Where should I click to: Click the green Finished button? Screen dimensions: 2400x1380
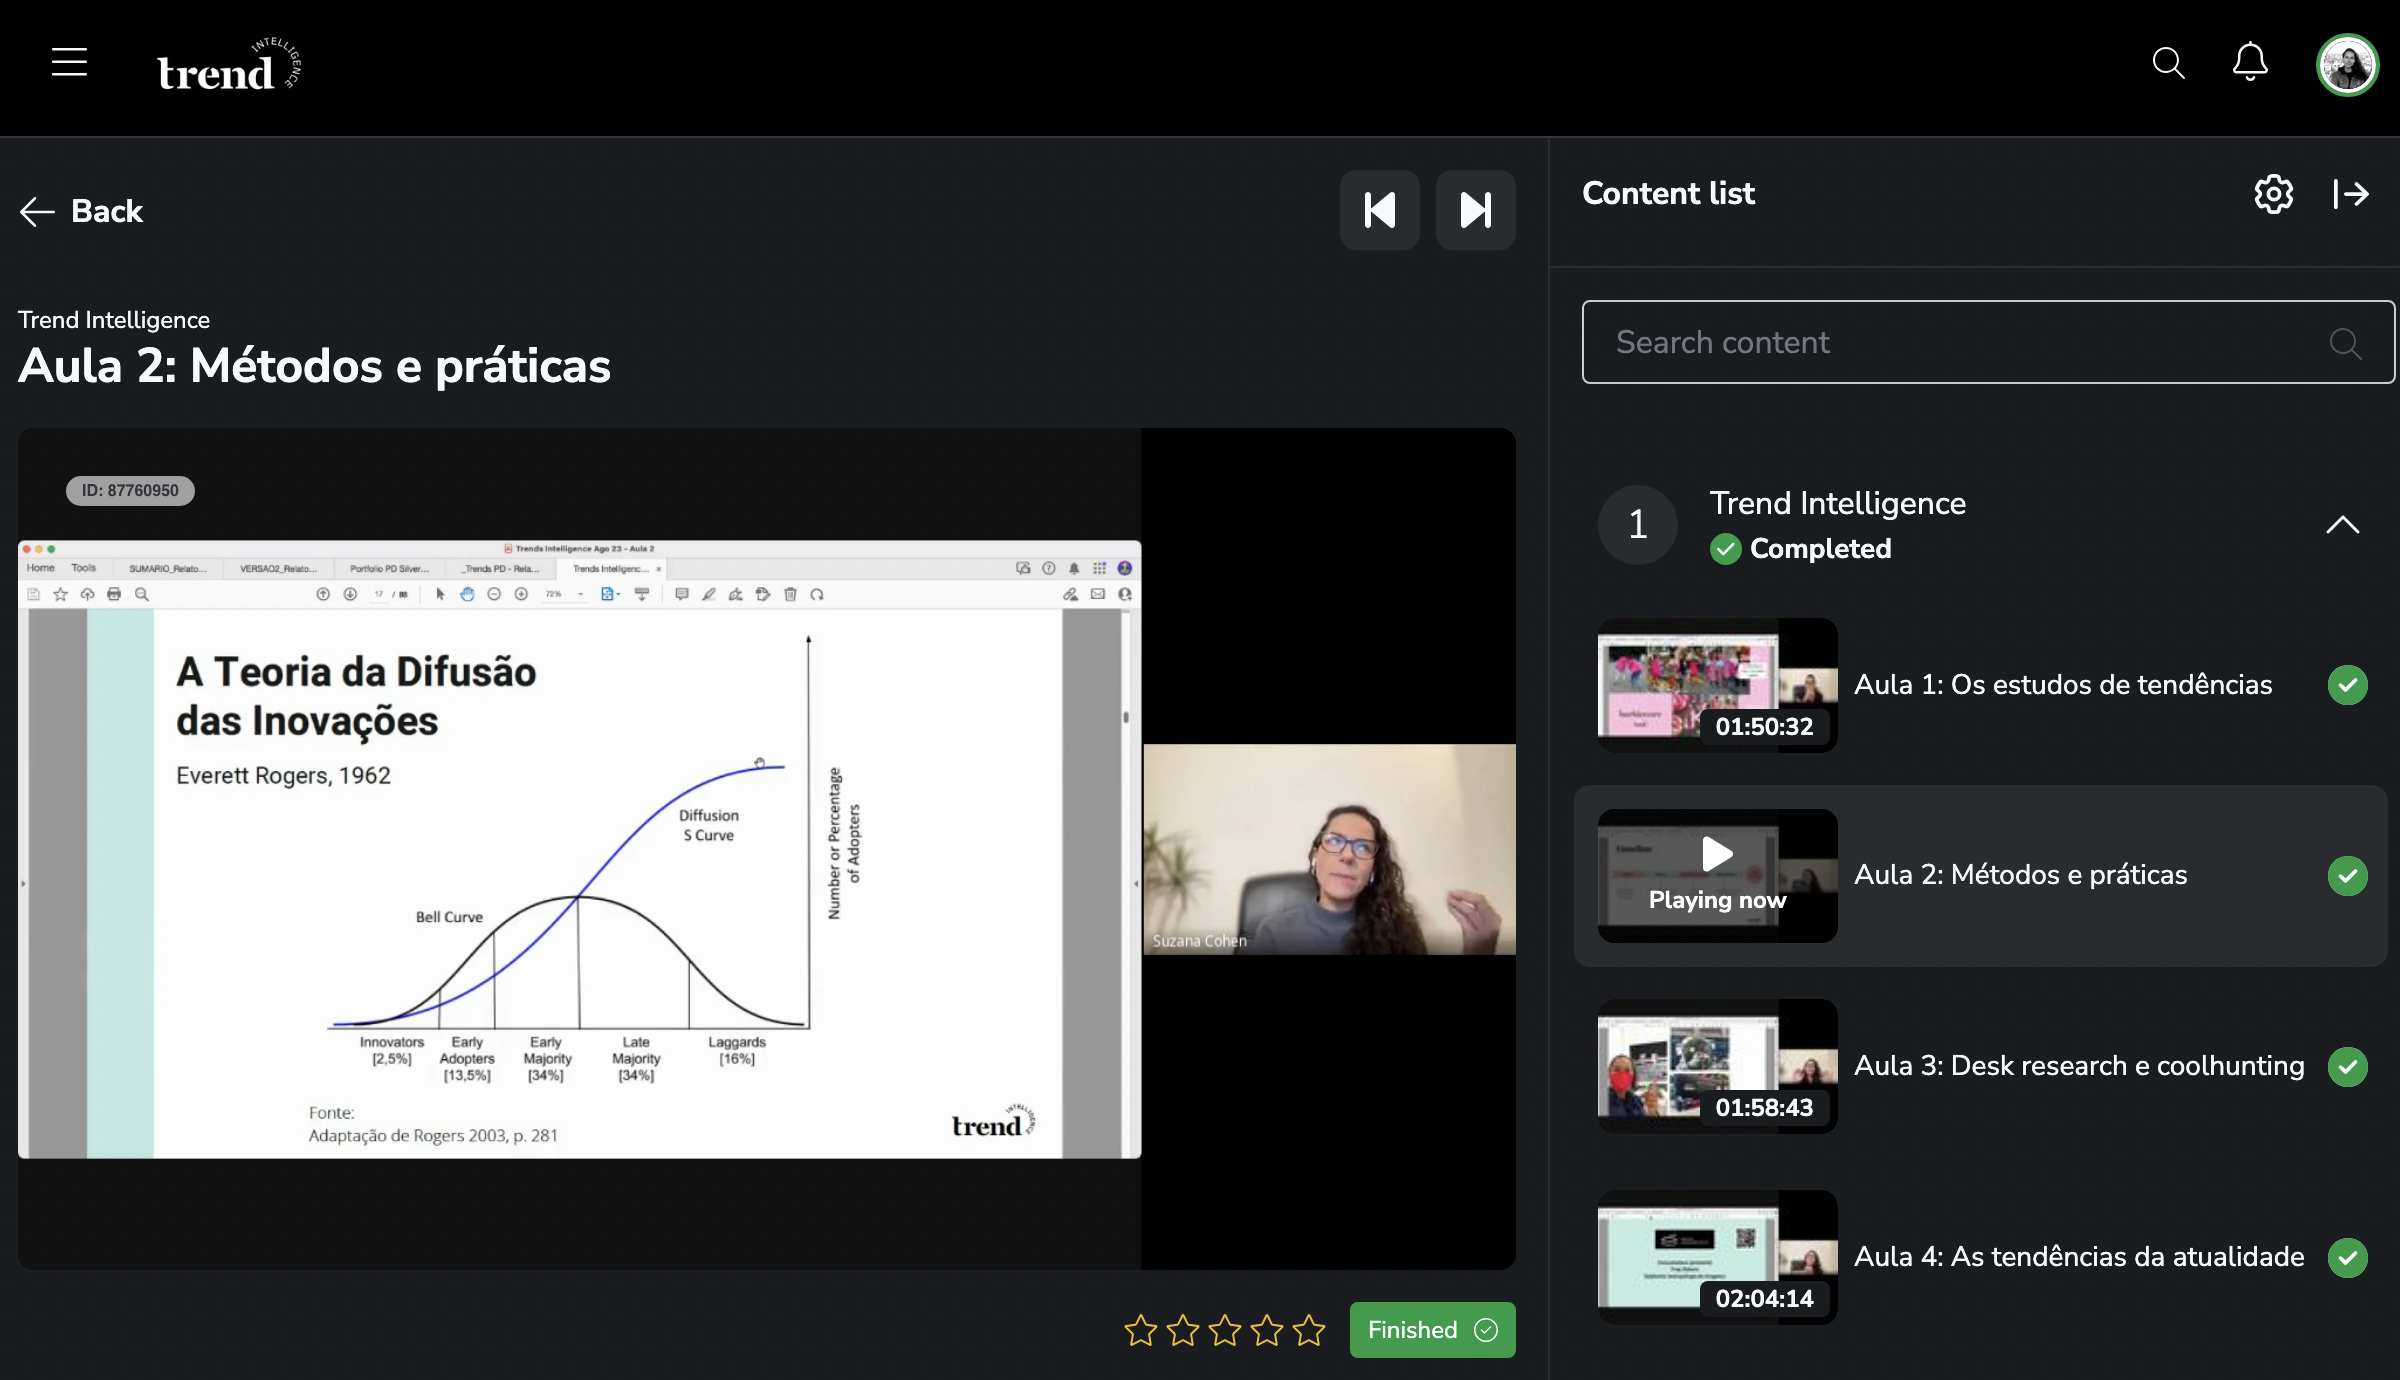(x=1432, y=1330)
